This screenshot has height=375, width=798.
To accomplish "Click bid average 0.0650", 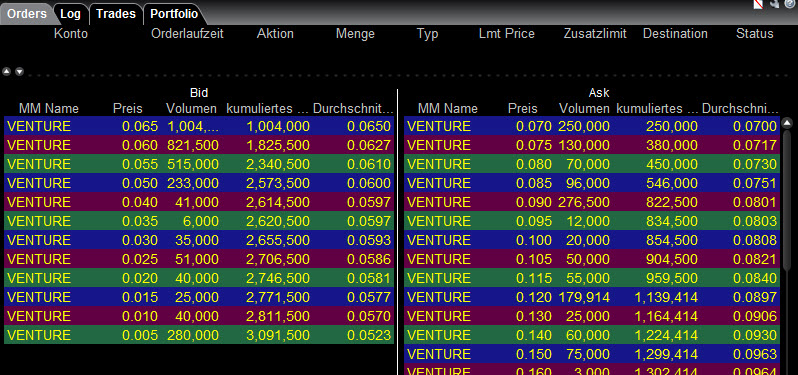I will [x=369, y=126].
